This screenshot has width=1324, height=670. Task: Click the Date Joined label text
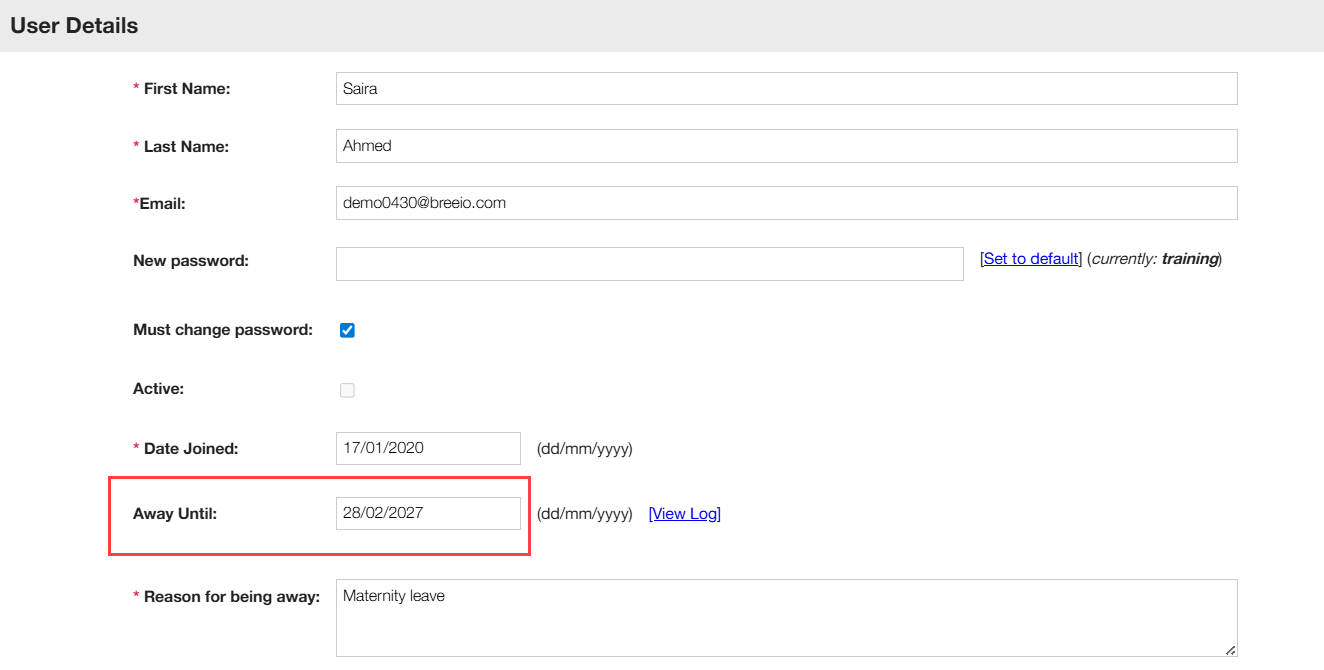[x=191, y=449]
